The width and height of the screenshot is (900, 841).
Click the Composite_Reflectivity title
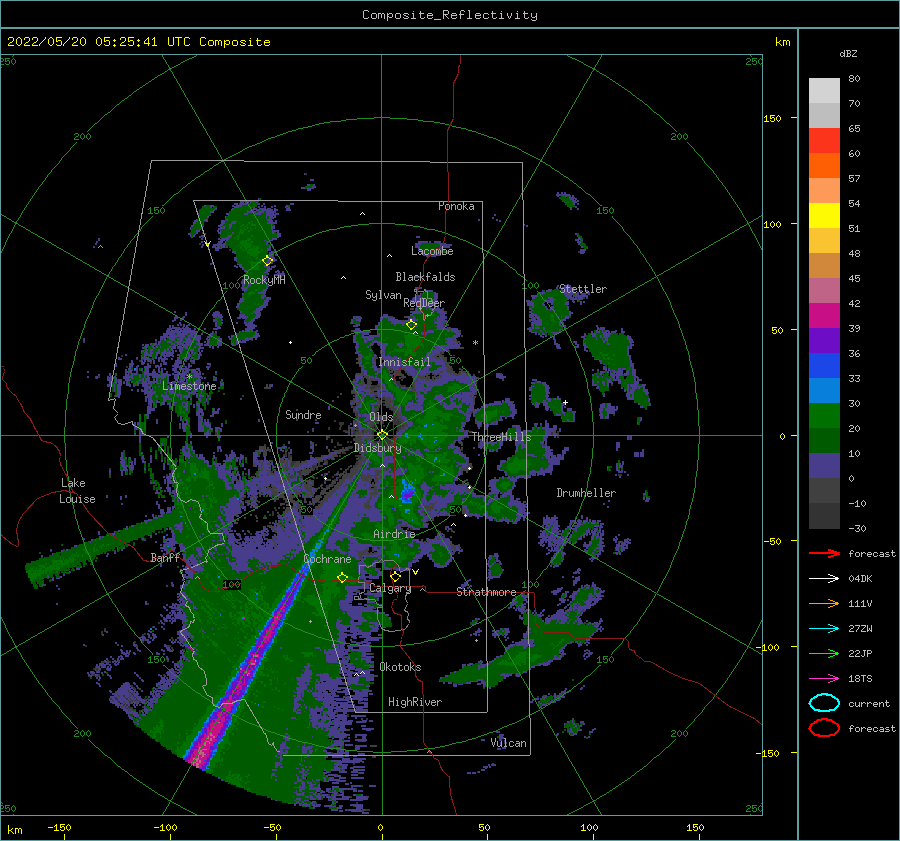[x=450, y=15]
